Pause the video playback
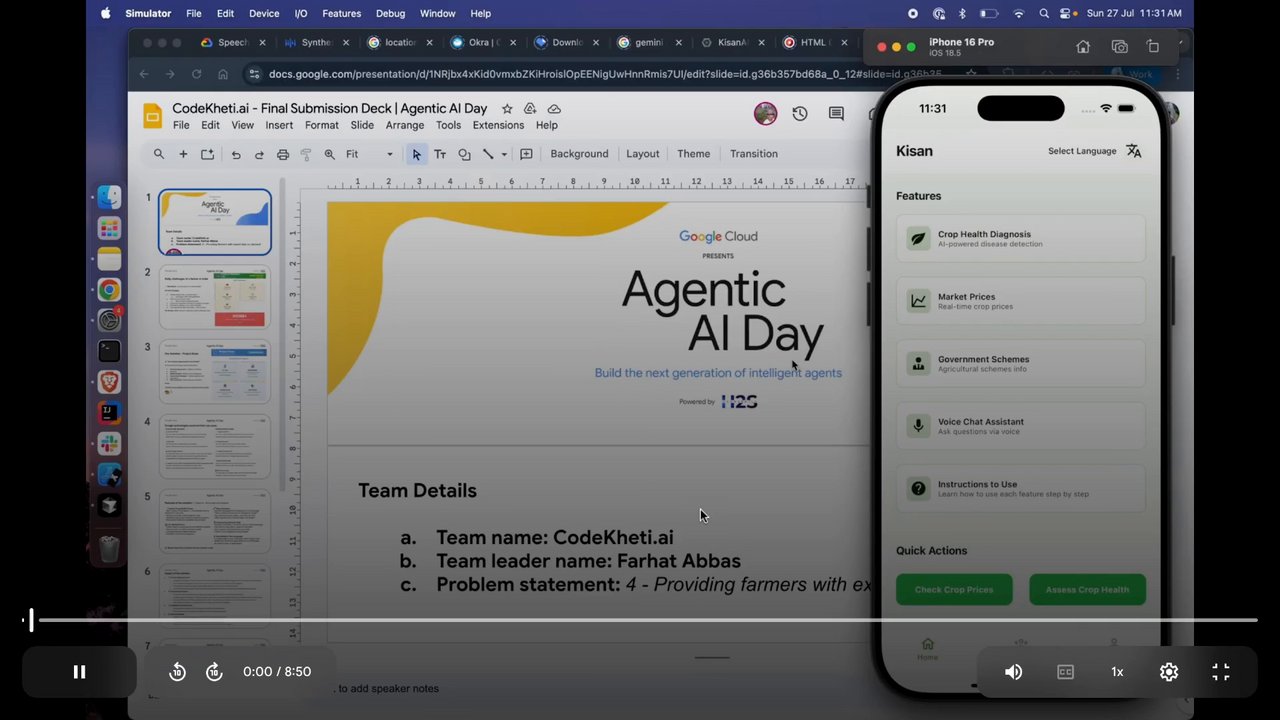The width and height of the screenshot is (1280, 720). tap(79, 672)
